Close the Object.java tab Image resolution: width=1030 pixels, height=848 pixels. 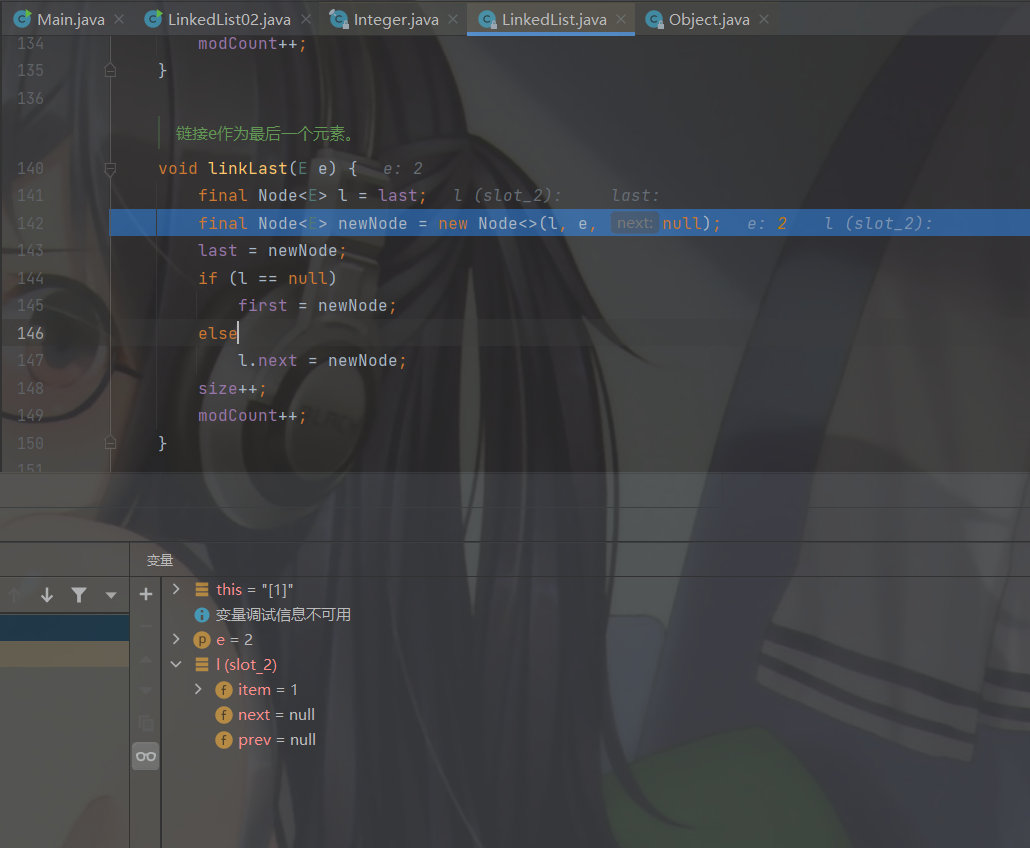click(x=765, y=19)
